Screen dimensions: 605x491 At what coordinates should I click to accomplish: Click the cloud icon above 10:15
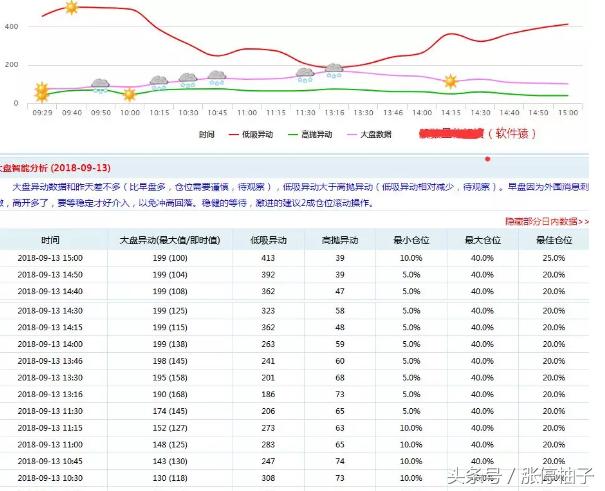(159, 82)
